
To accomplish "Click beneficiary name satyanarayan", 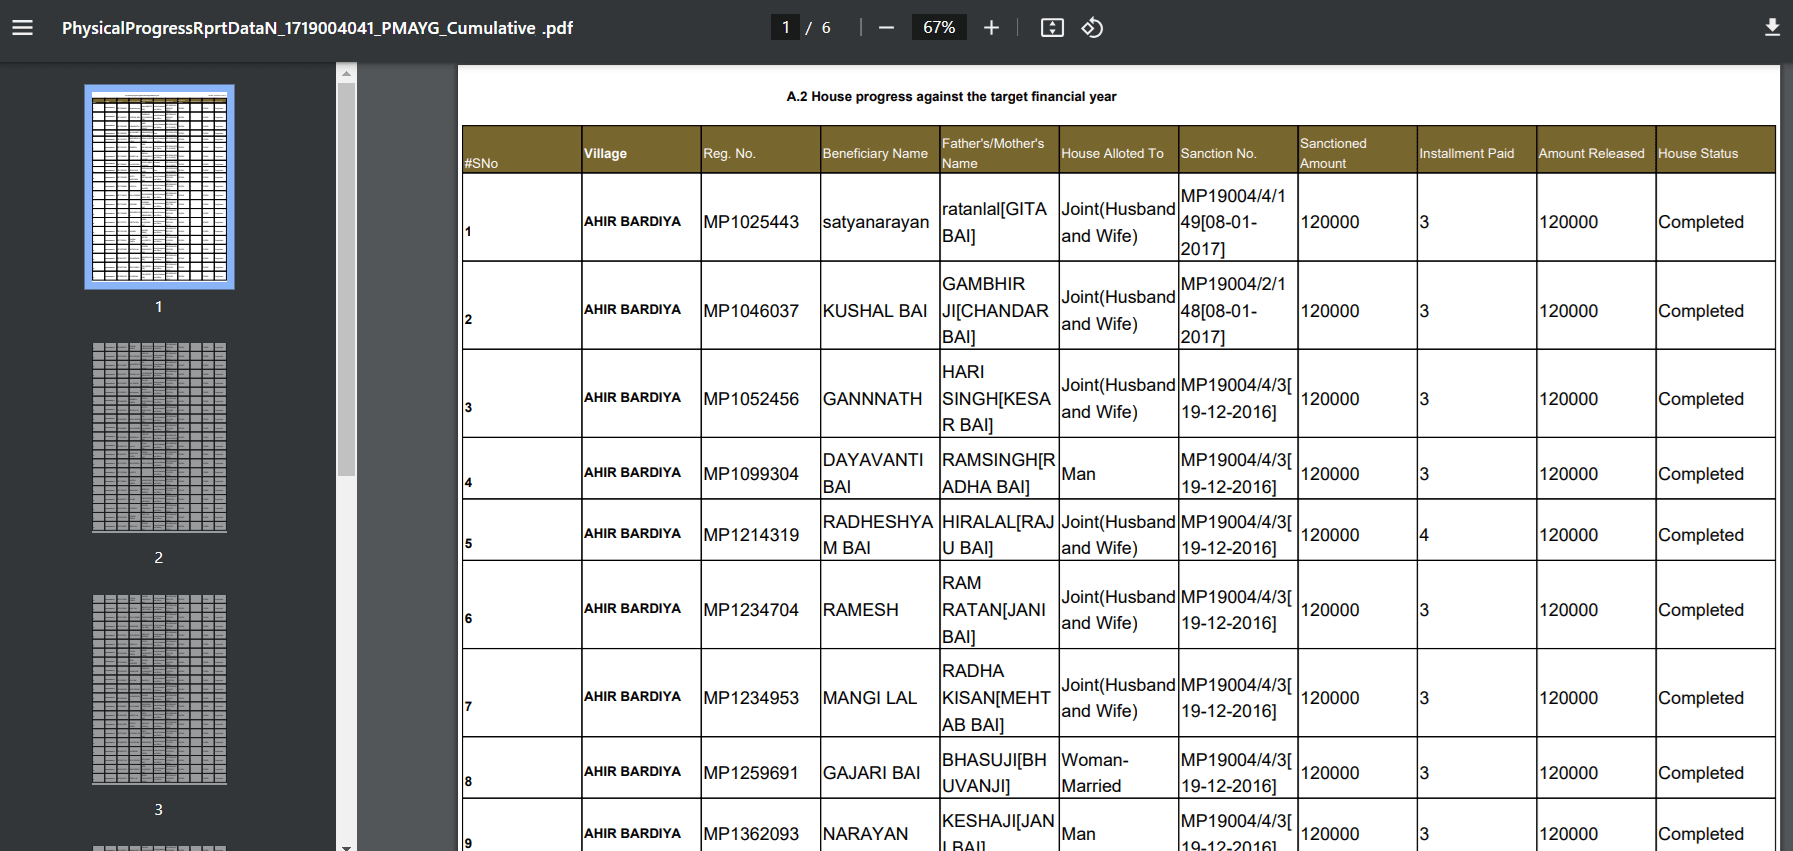I will [876, 222].
